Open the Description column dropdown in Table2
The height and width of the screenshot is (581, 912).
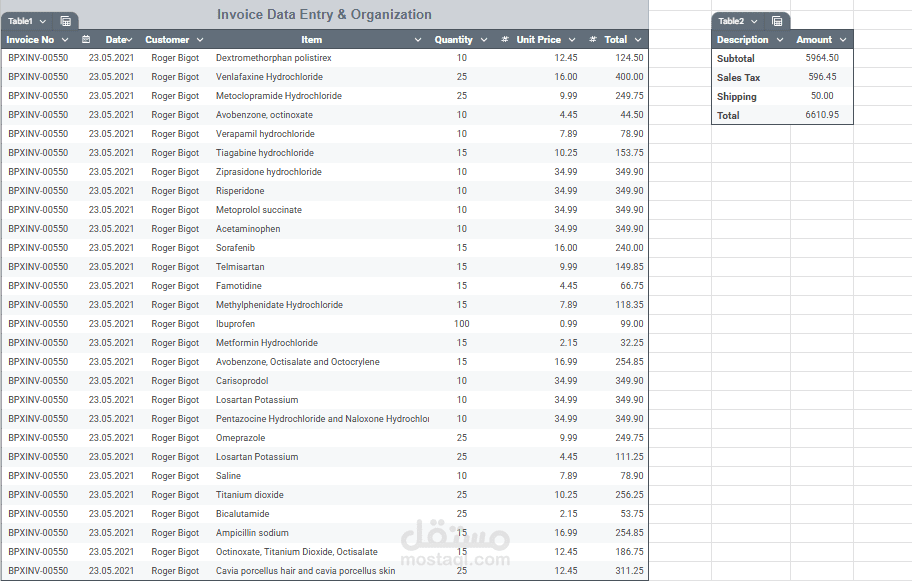click(x=780, y=40)
